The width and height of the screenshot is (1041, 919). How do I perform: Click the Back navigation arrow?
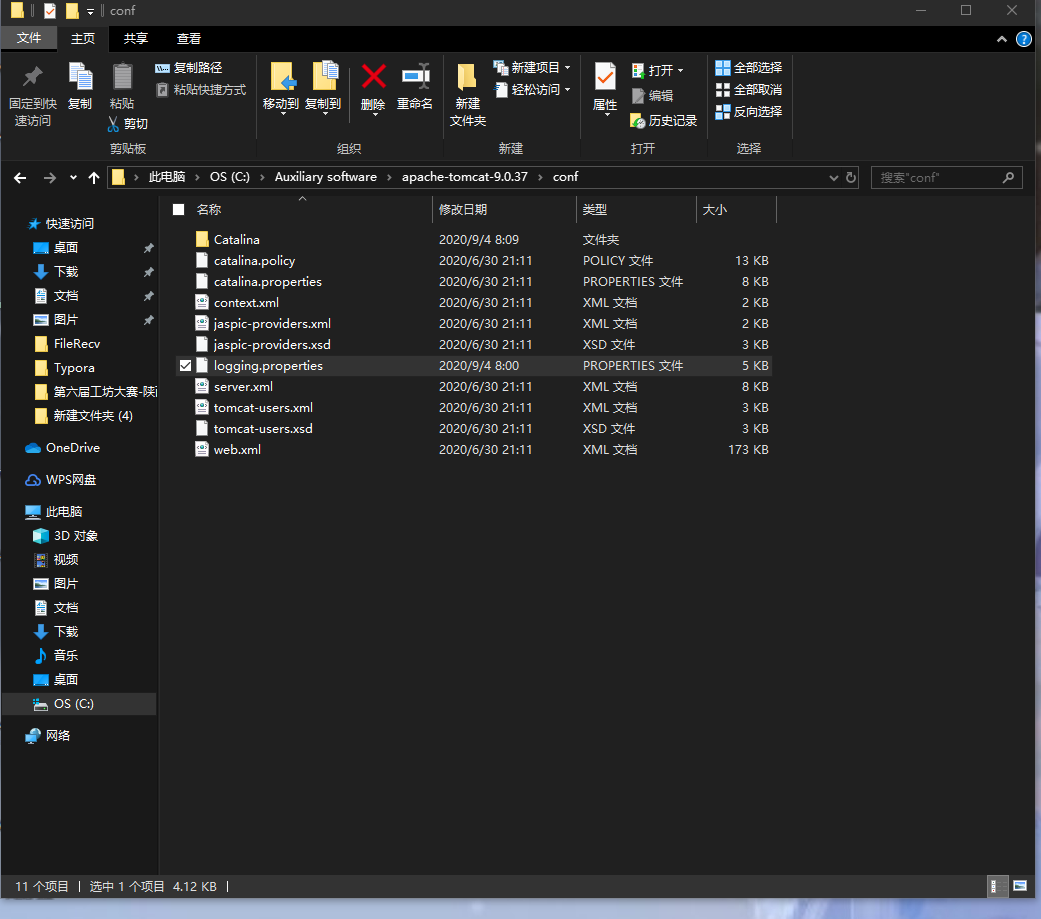pyautogui.click(x=21, y=177)
